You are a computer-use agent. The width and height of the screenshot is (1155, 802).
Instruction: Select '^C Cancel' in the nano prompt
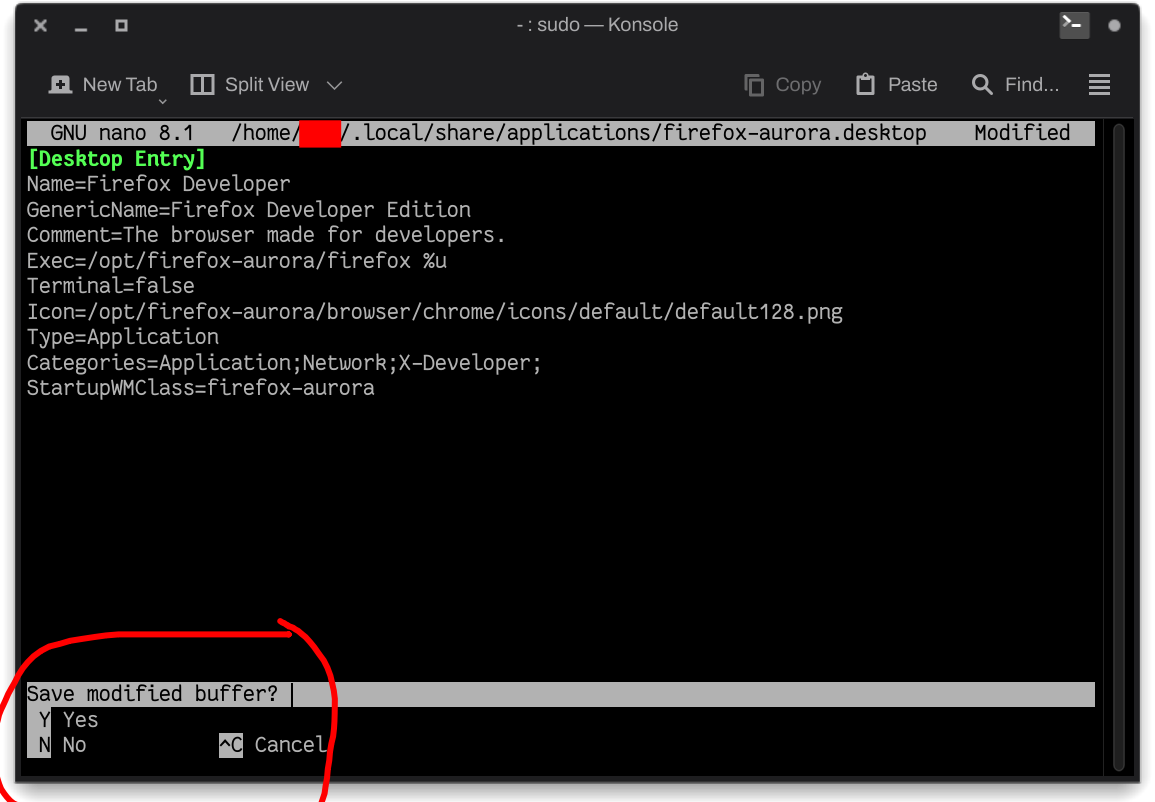(273, 745)
